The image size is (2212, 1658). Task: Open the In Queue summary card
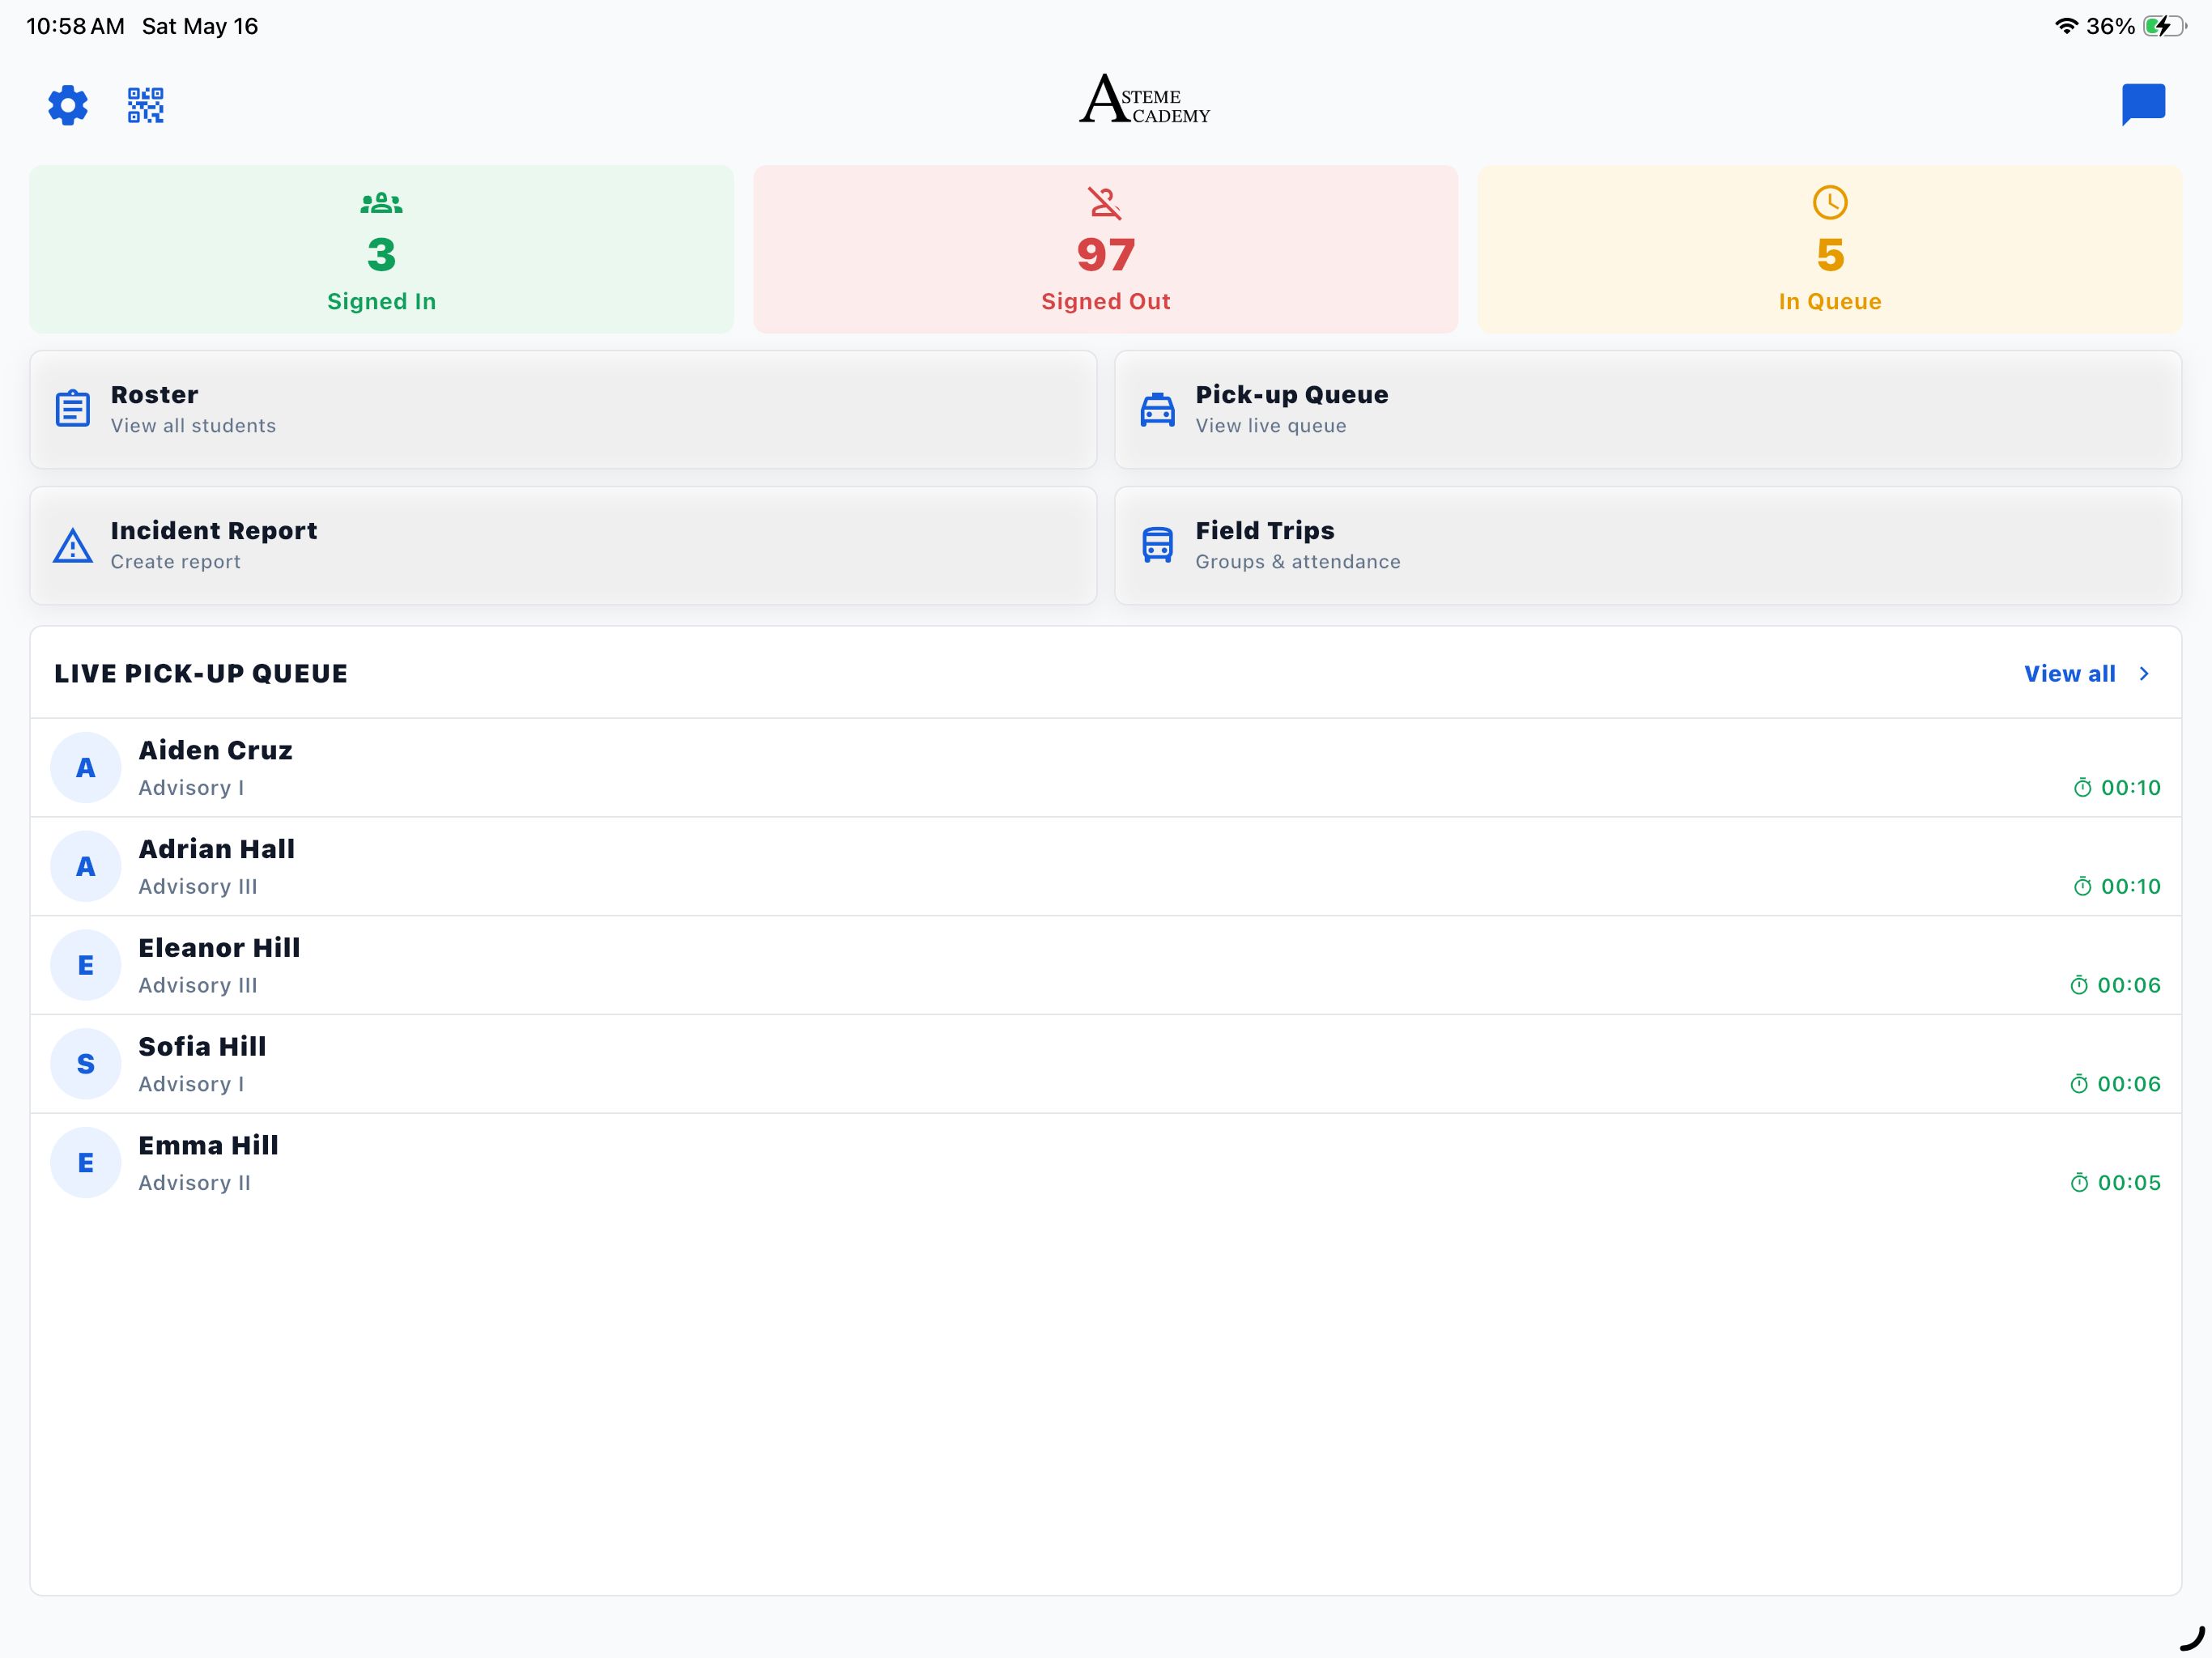[x=1829, y=249]
